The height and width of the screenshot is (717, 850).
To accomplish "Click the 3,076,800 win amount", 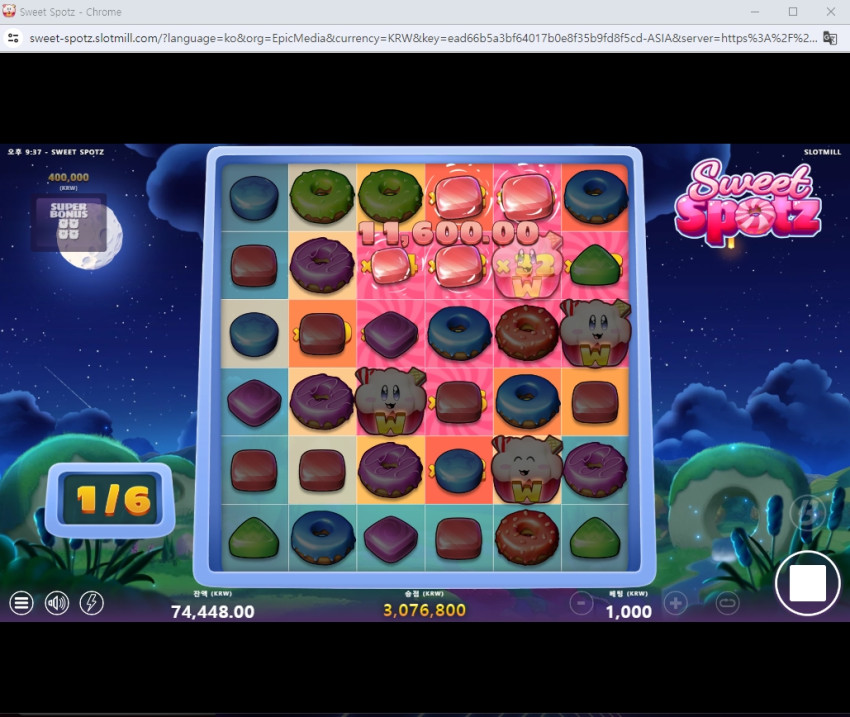I will click(x=424, y=610).
